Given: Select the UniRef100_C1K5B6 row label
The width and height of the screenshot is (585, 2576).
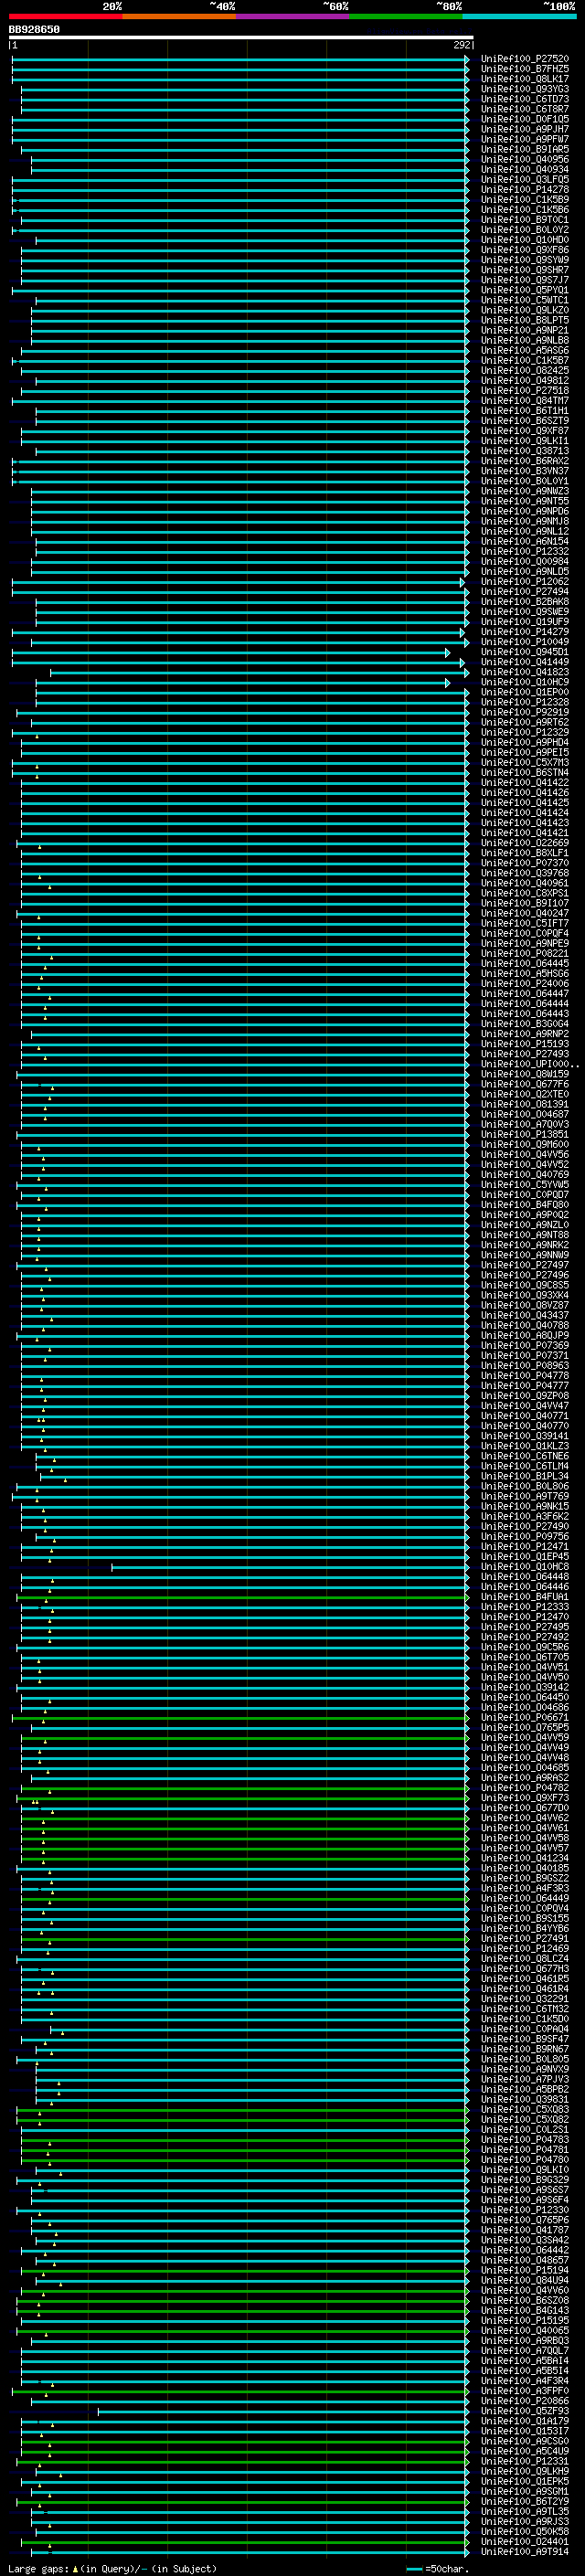Looking at the screenshot, I should [x=525, y=209].
